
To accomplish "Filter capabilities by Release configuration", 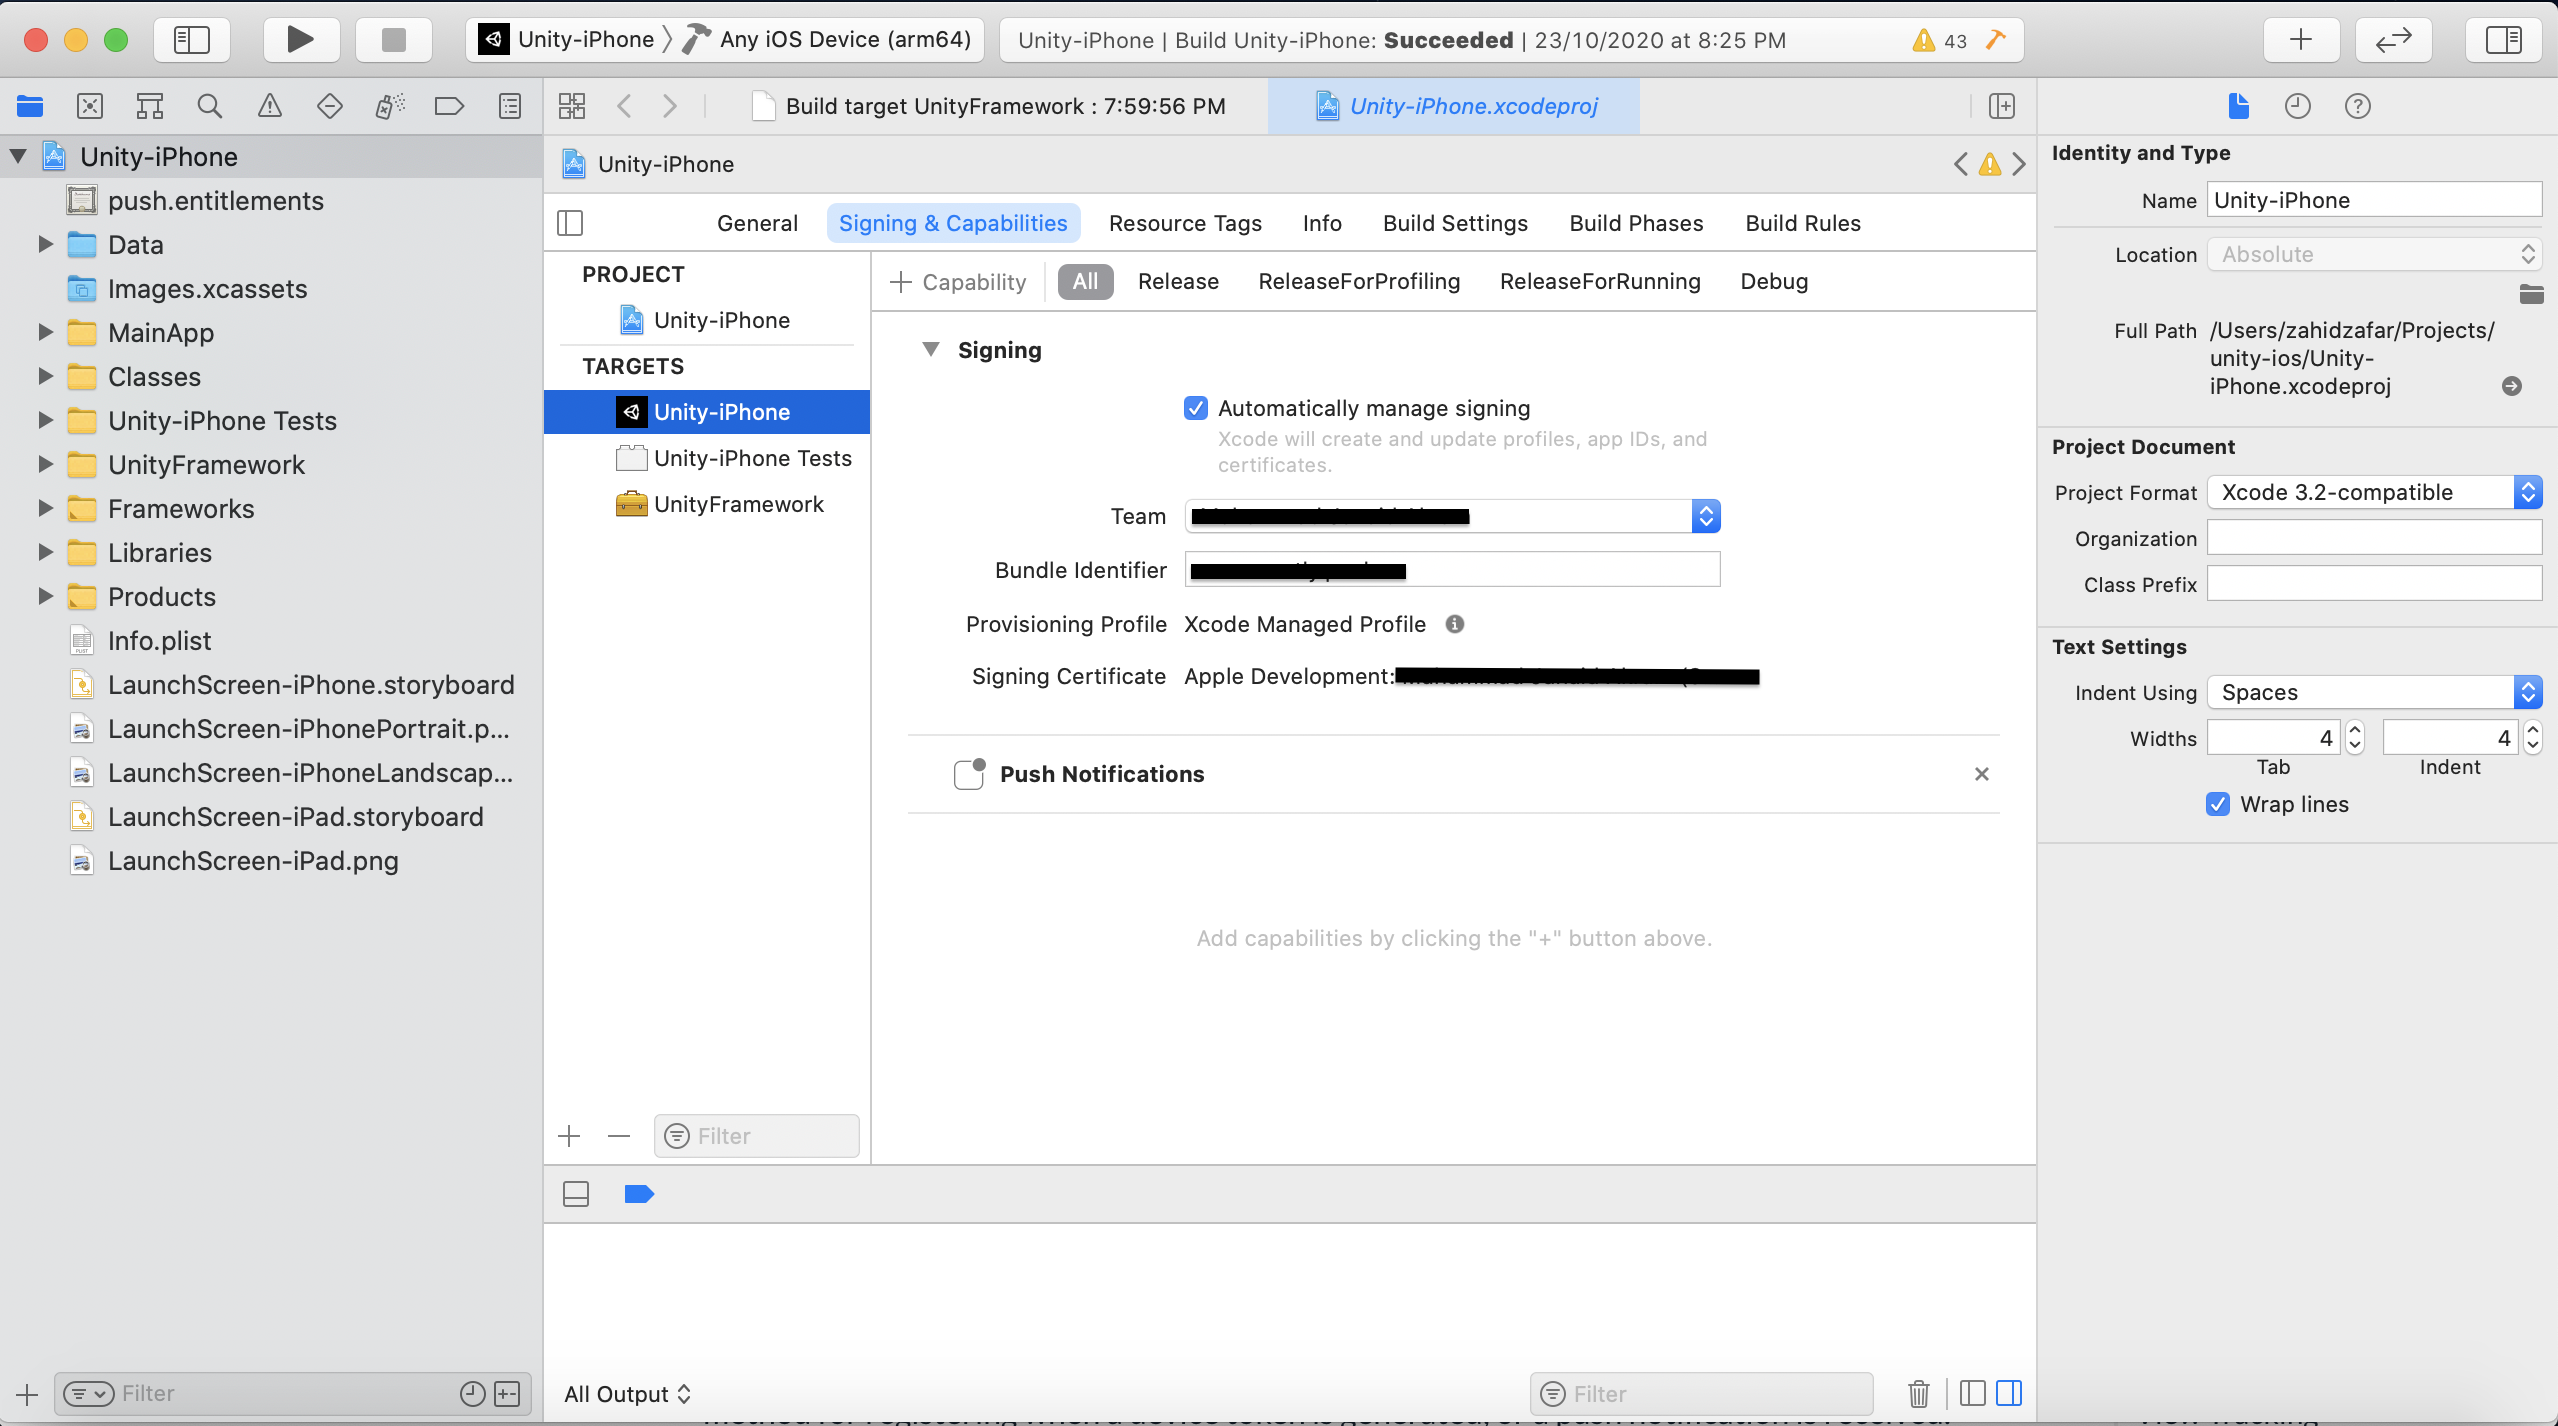I will point(1178,282).
